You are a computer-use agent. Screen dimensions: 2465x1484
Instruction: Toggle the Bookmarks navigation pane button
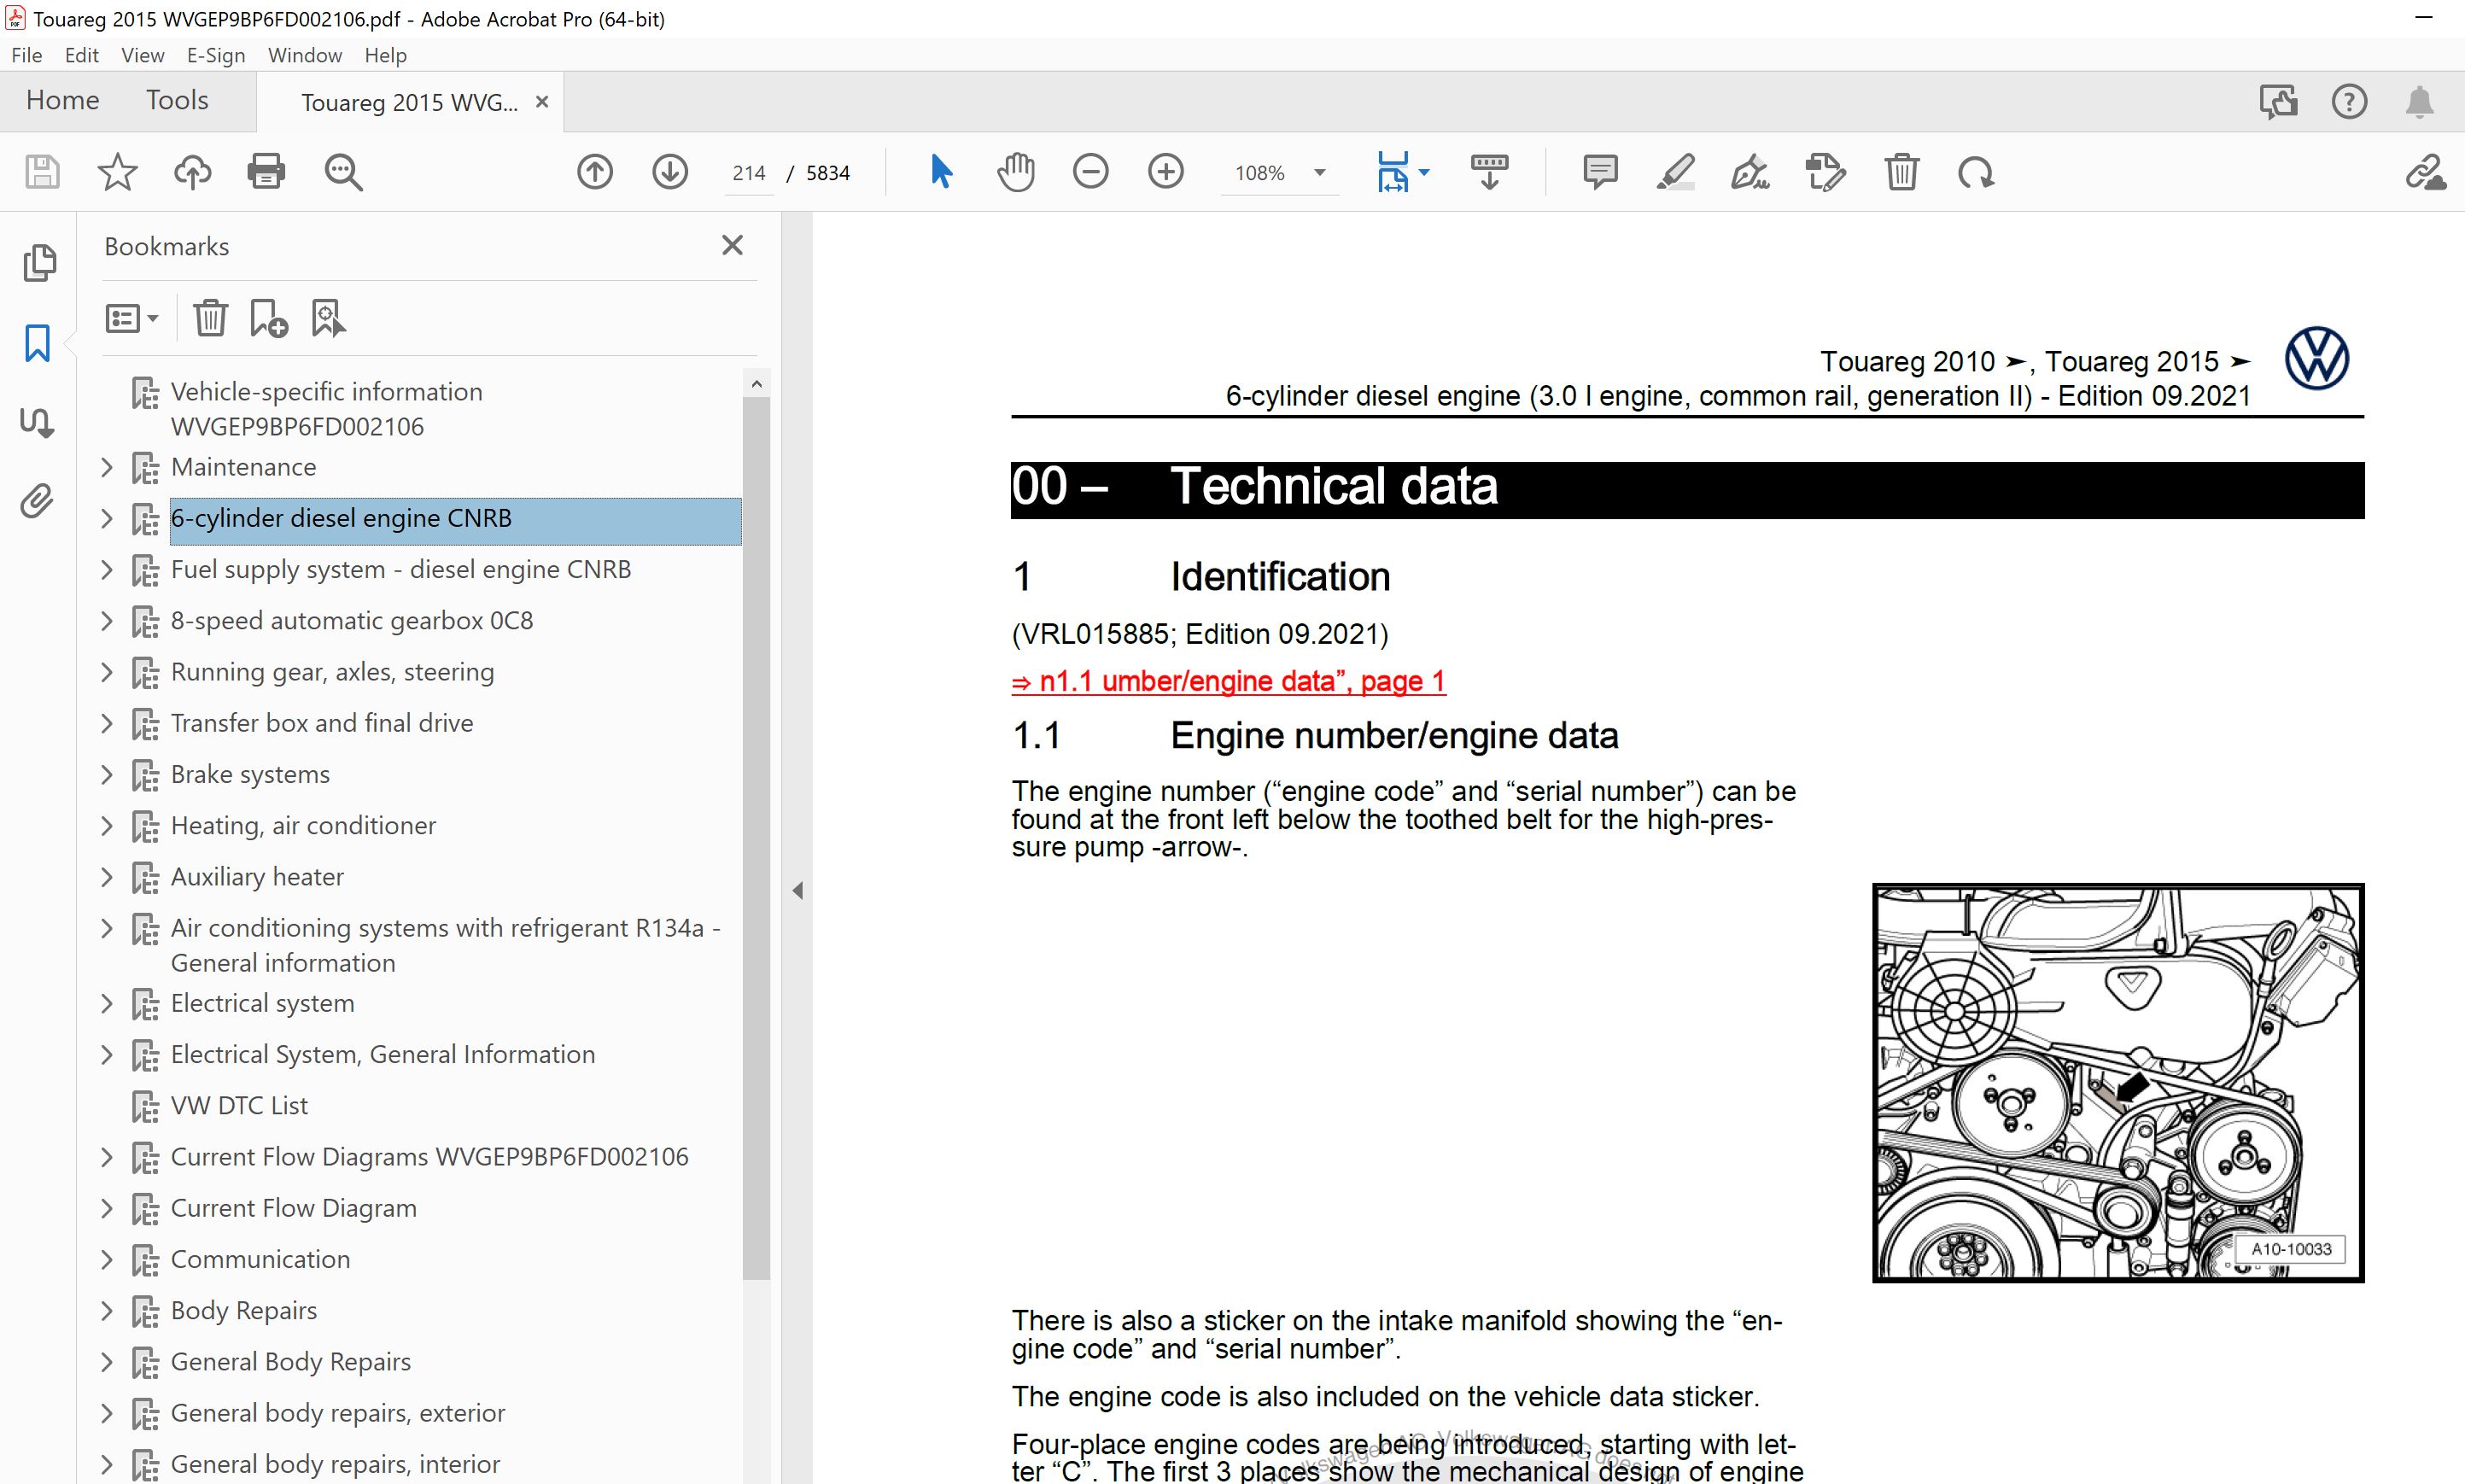tap(37, 343)
